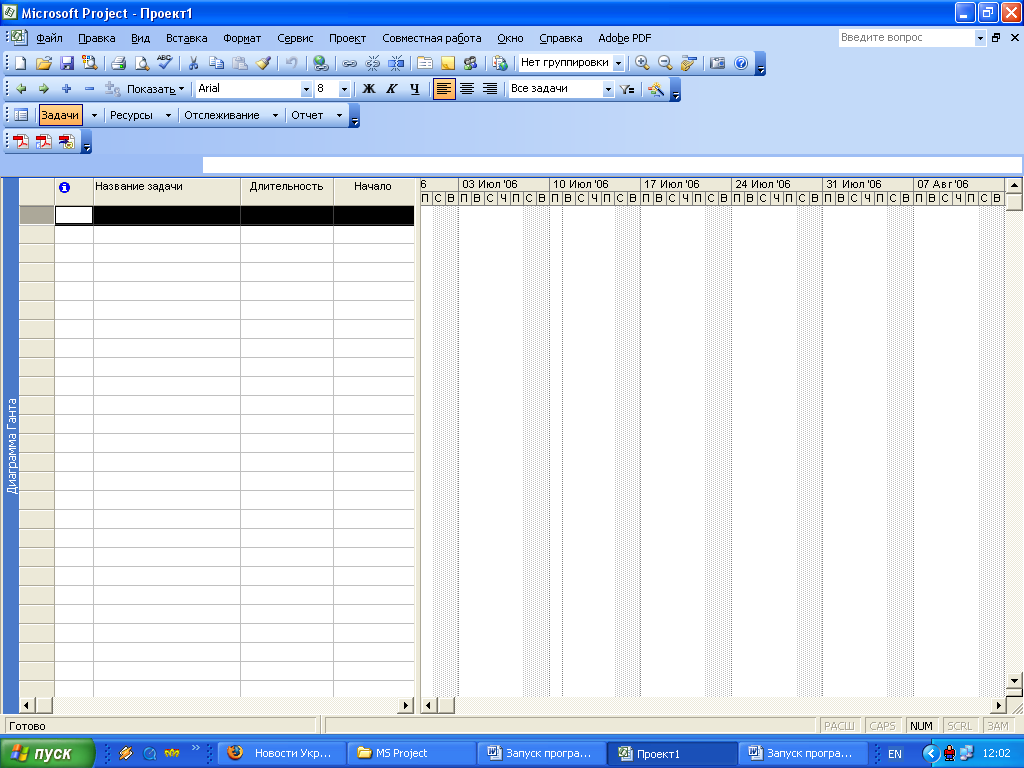Expand the arrow next to 'Отчет'
1024x768 pixels.
339,115
